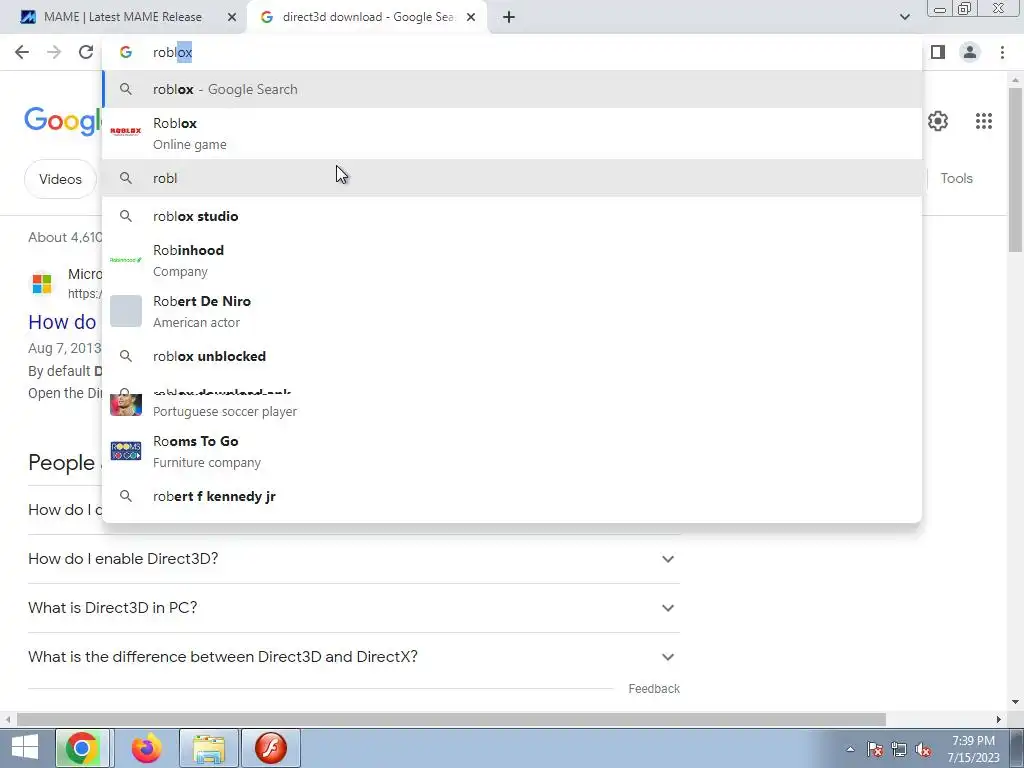Click the scroll down arrow
1024x768 pixels.
[1015, 702]
